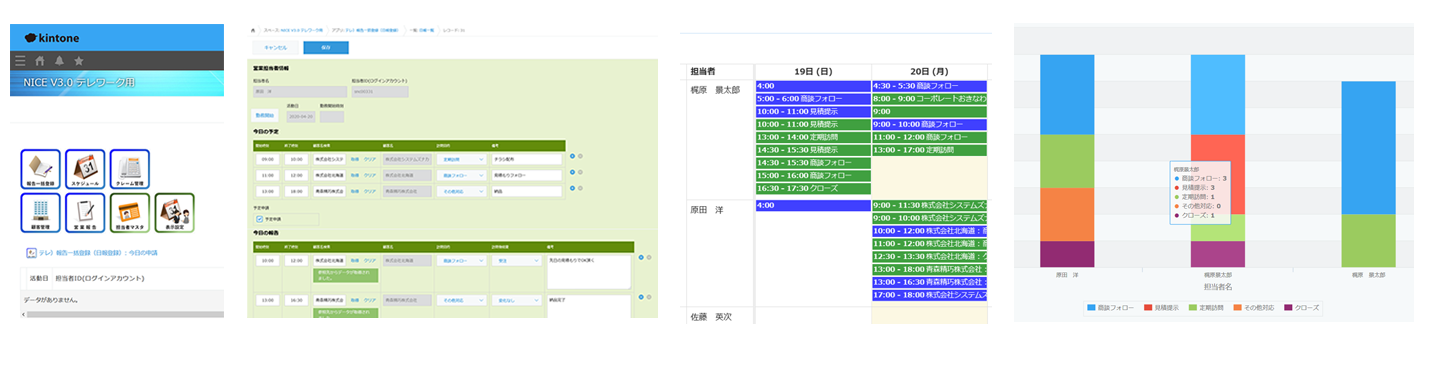This screenshot has height=369, width=1431.
Task: Click 見積もりフォロー remarks field
Action: [527, 174]
